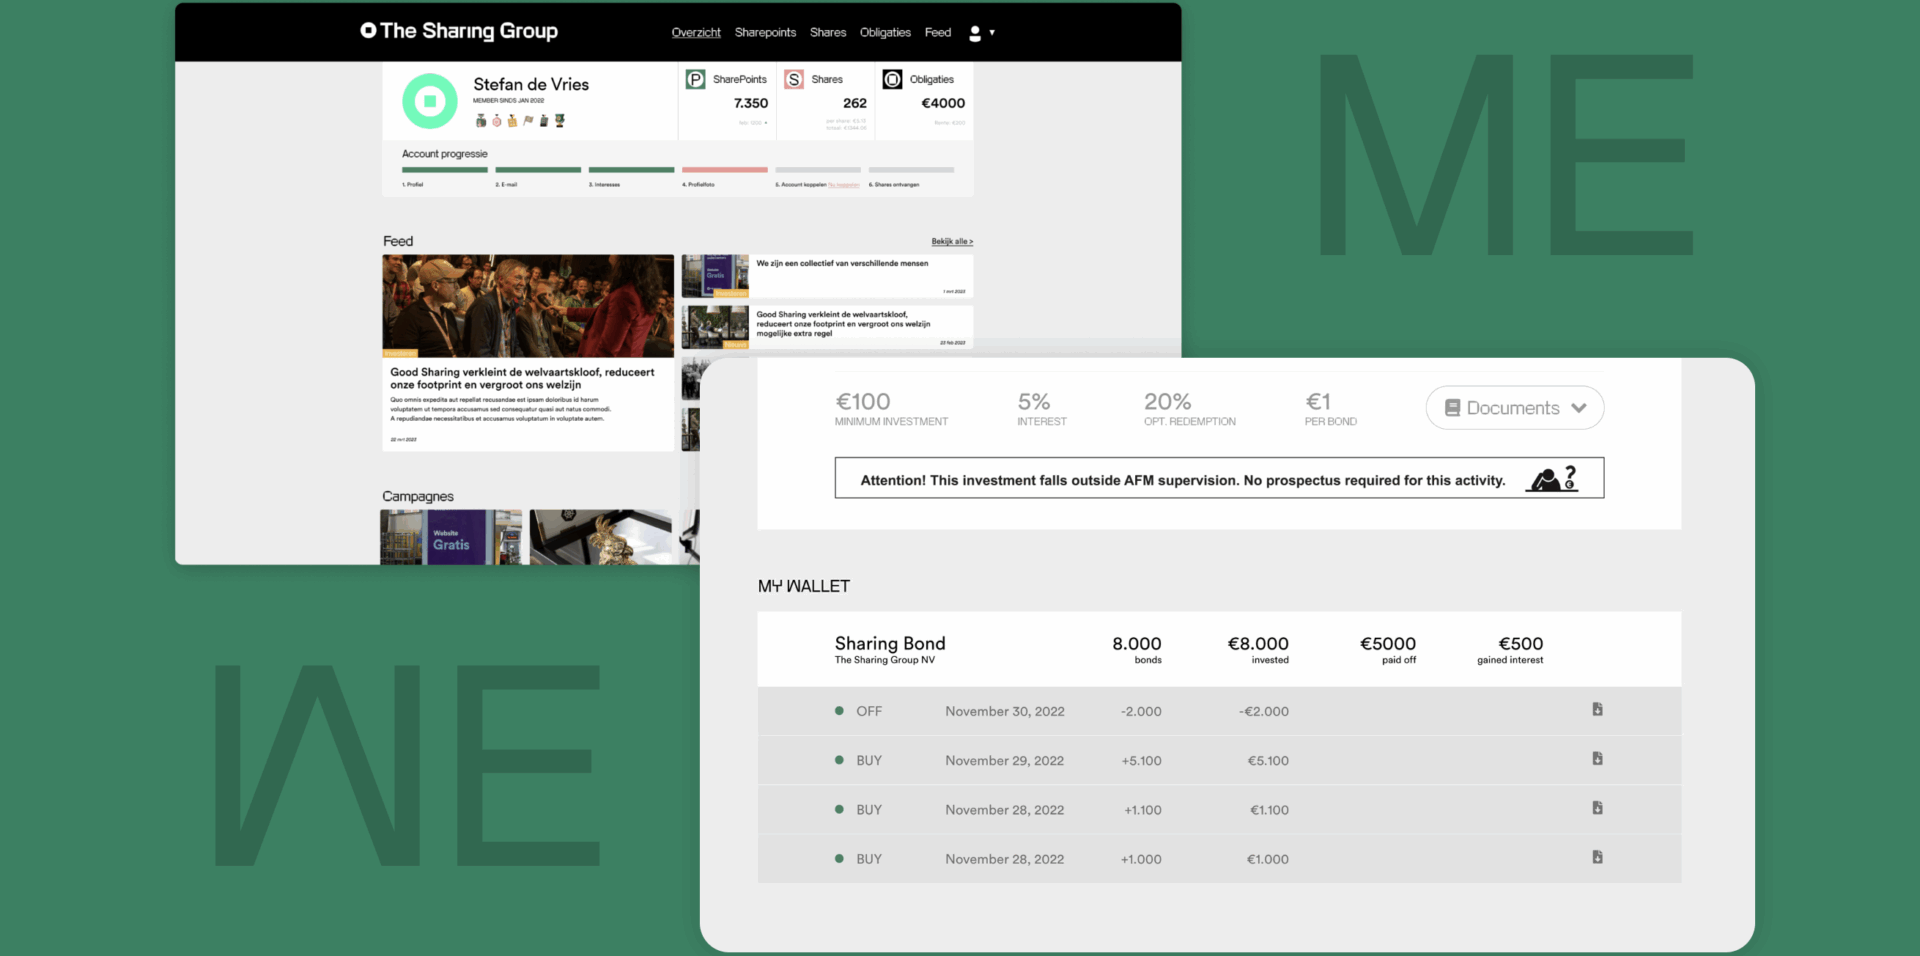Click the user account icon in navbar
The image size is (1920, 956).
(975, 33)
